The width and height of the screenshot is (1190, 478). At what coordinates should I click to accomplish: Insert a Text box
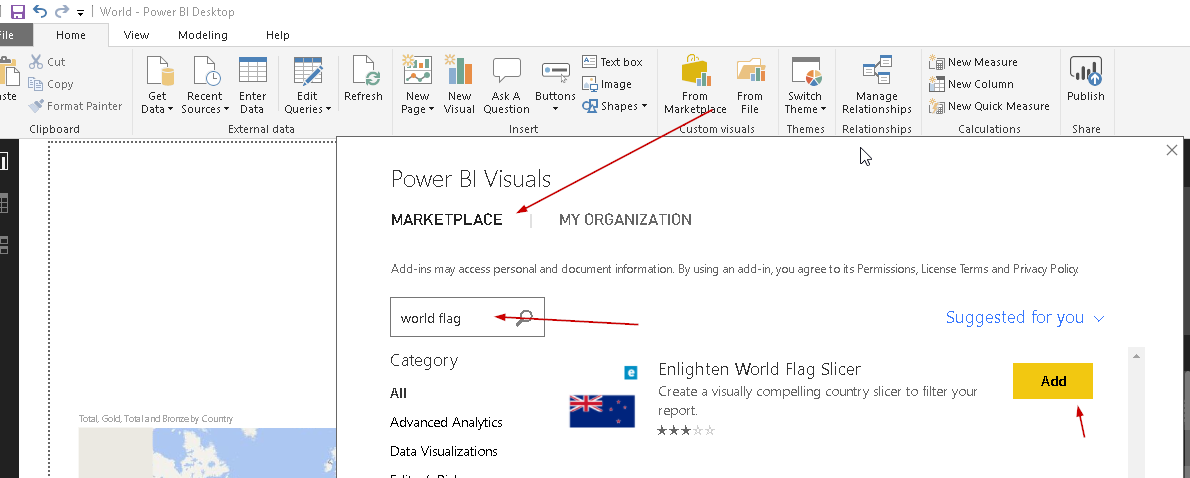pyautogui.click(x=612, y=62)
